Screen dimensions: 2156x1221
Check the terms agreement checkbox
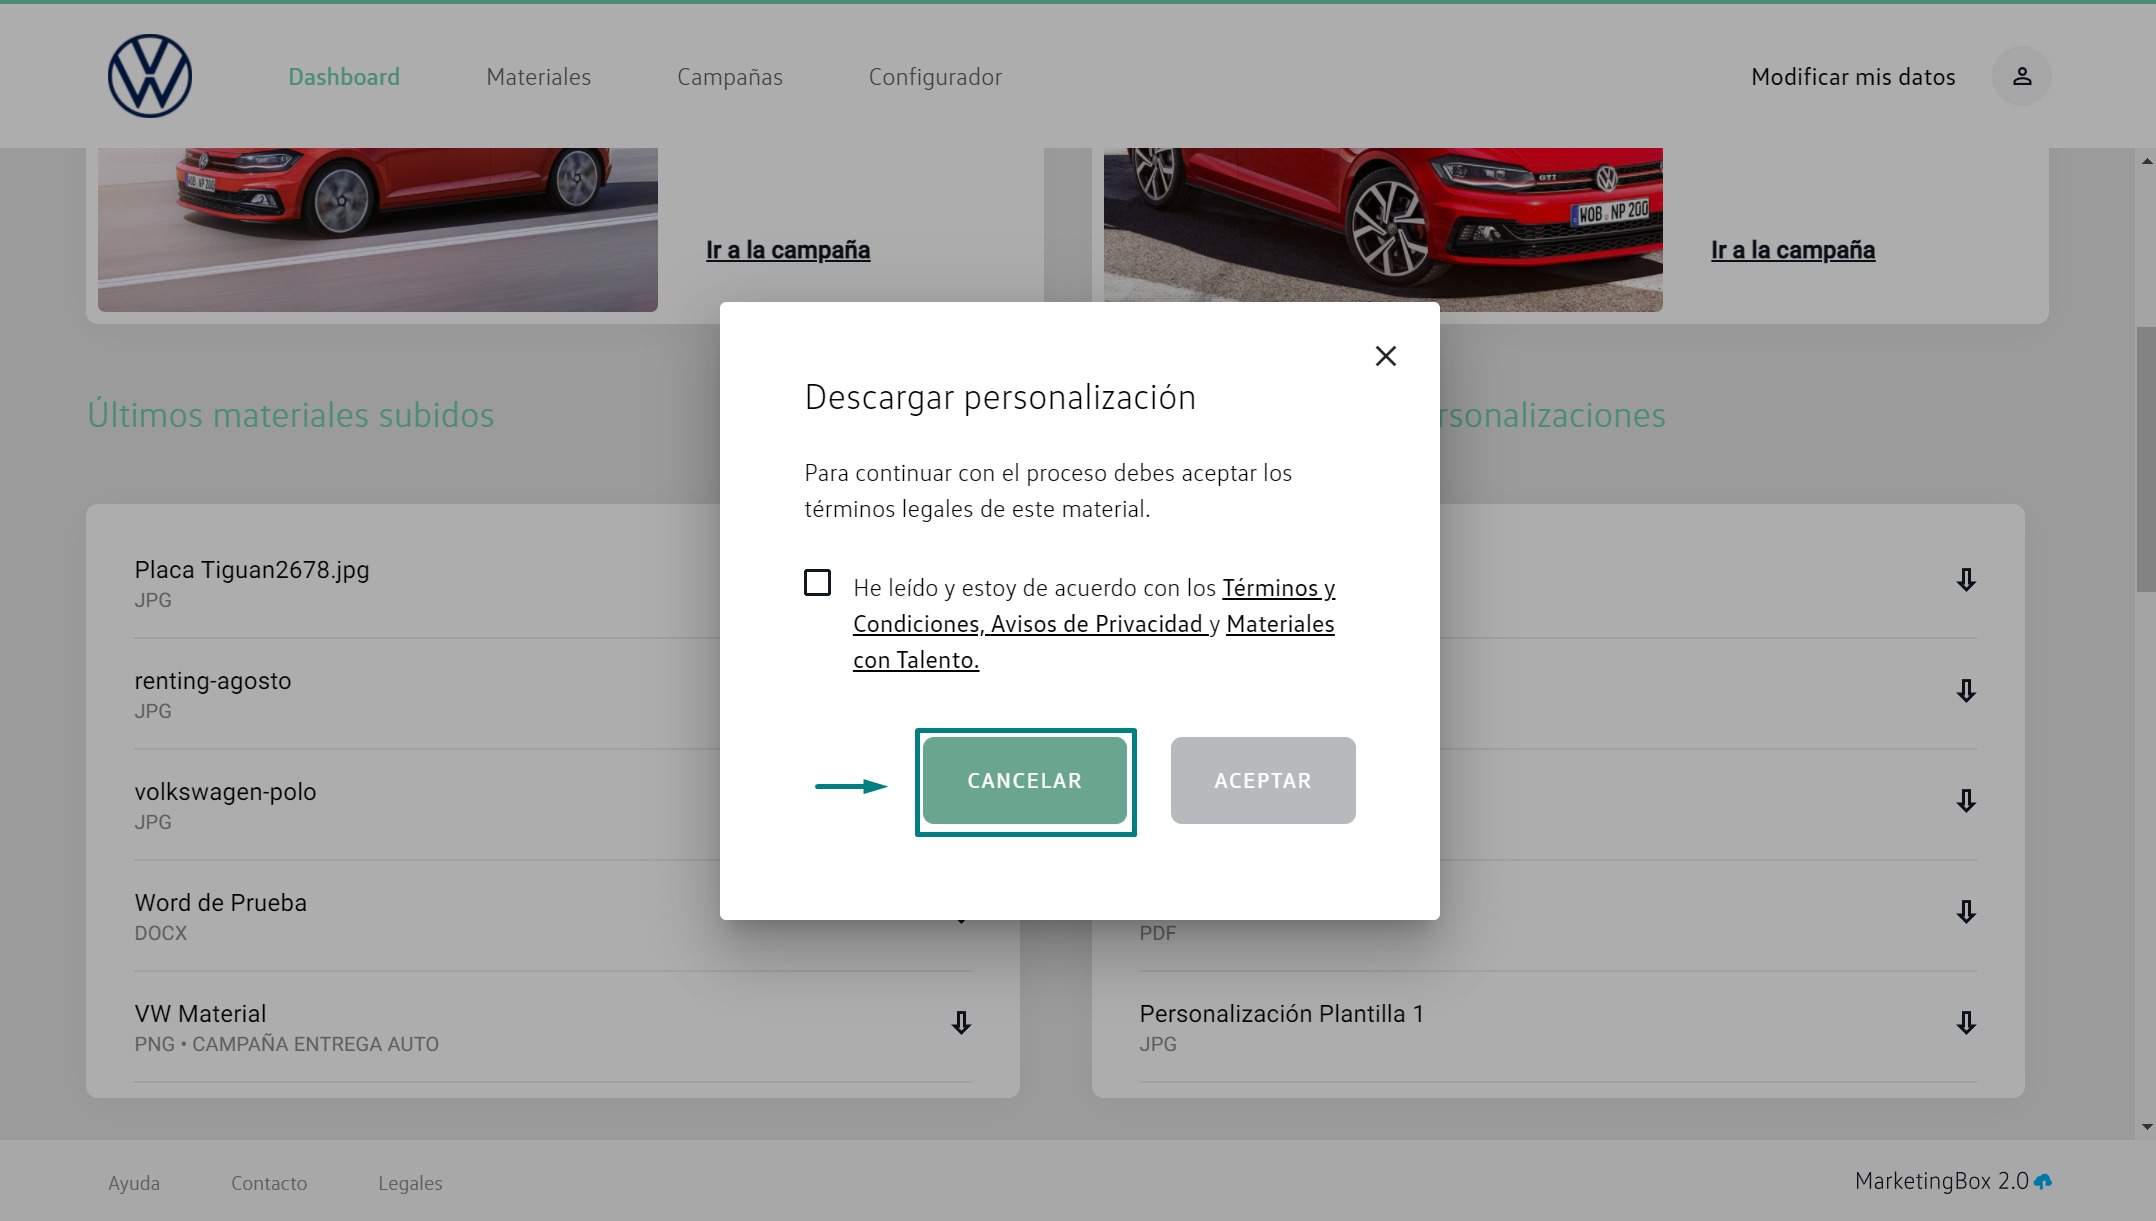pyautogui.click(x=817, y=583)
